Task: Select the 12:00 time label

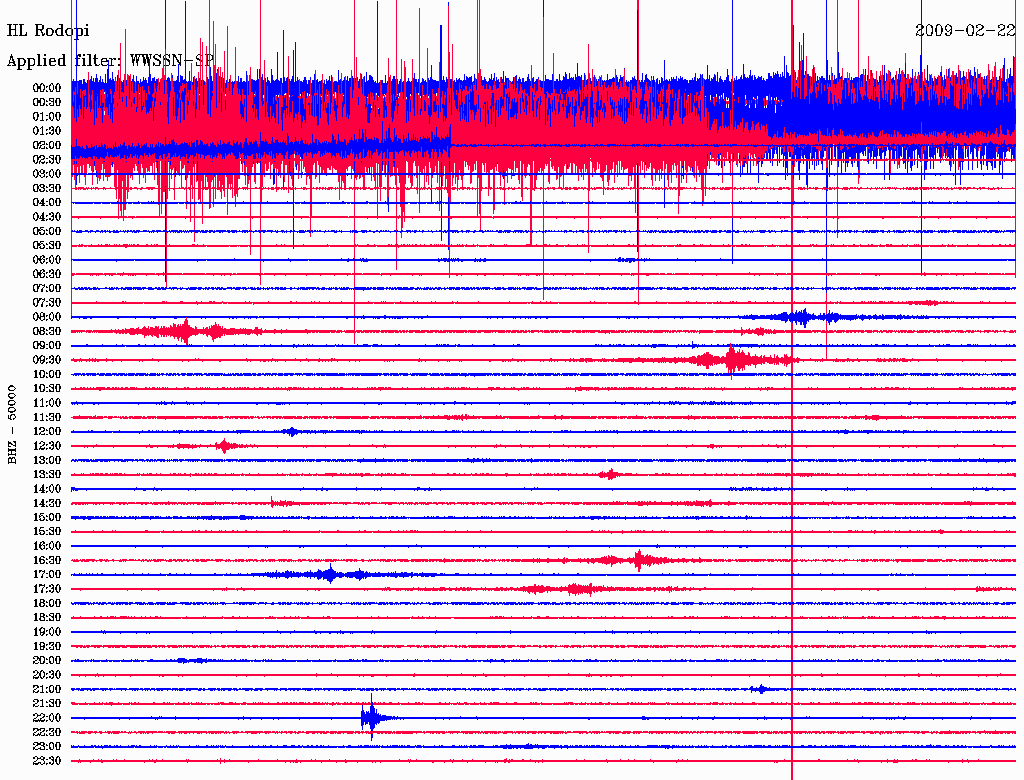Action: [47, 431]
